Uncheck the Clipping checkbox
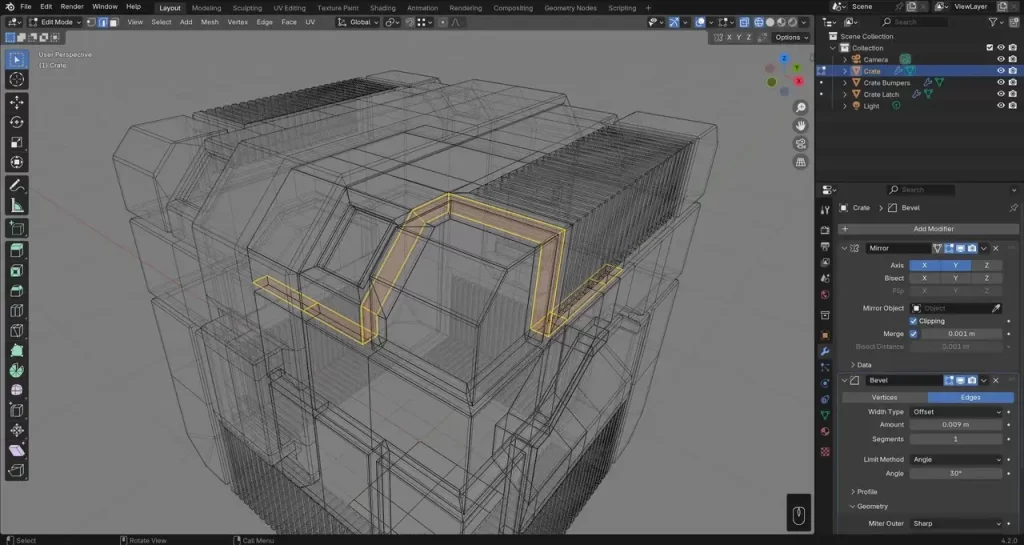Viewport: 1024px width, 545px height. 914,321
